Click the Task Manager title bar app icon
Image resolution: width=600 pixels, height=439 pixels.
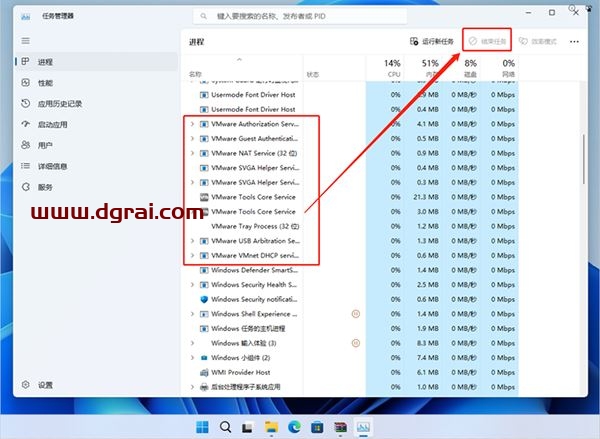[x=26, y=16]
